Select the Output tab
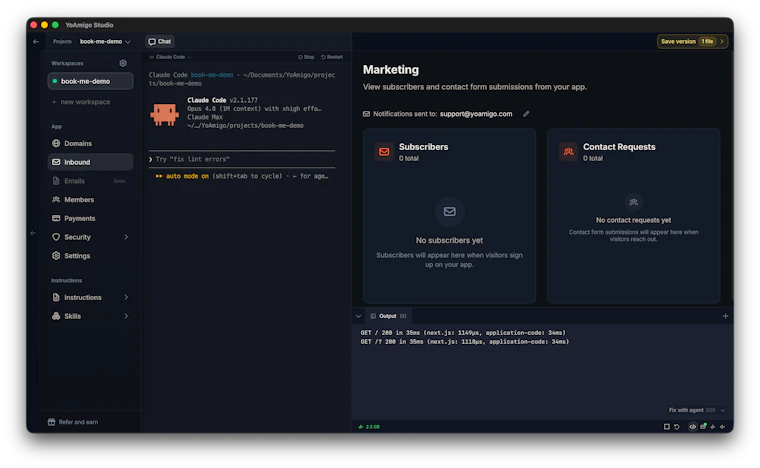760x468 pixels. tap(388, 316)
